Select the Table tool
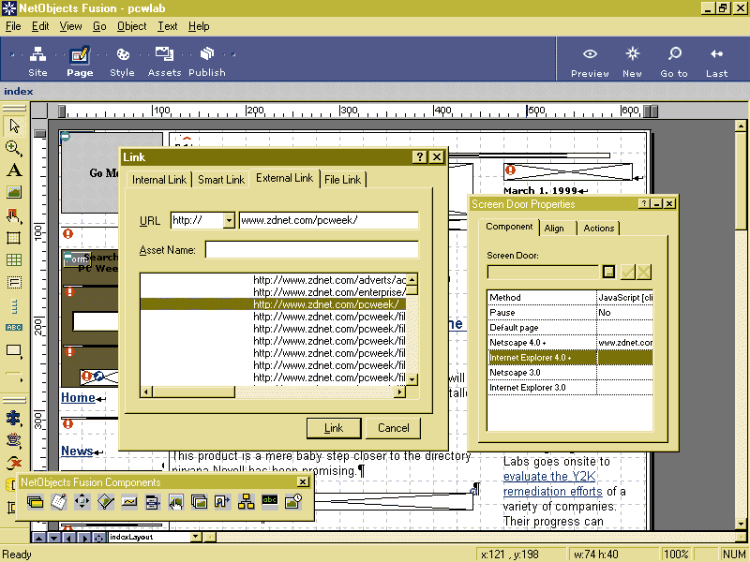Screen dimensions: 750x562 coord(14,260)
